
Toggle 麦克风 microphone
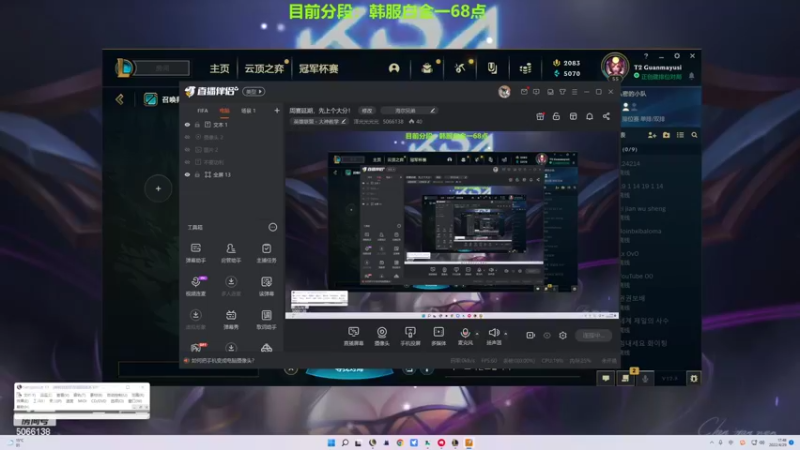(465, 336)
